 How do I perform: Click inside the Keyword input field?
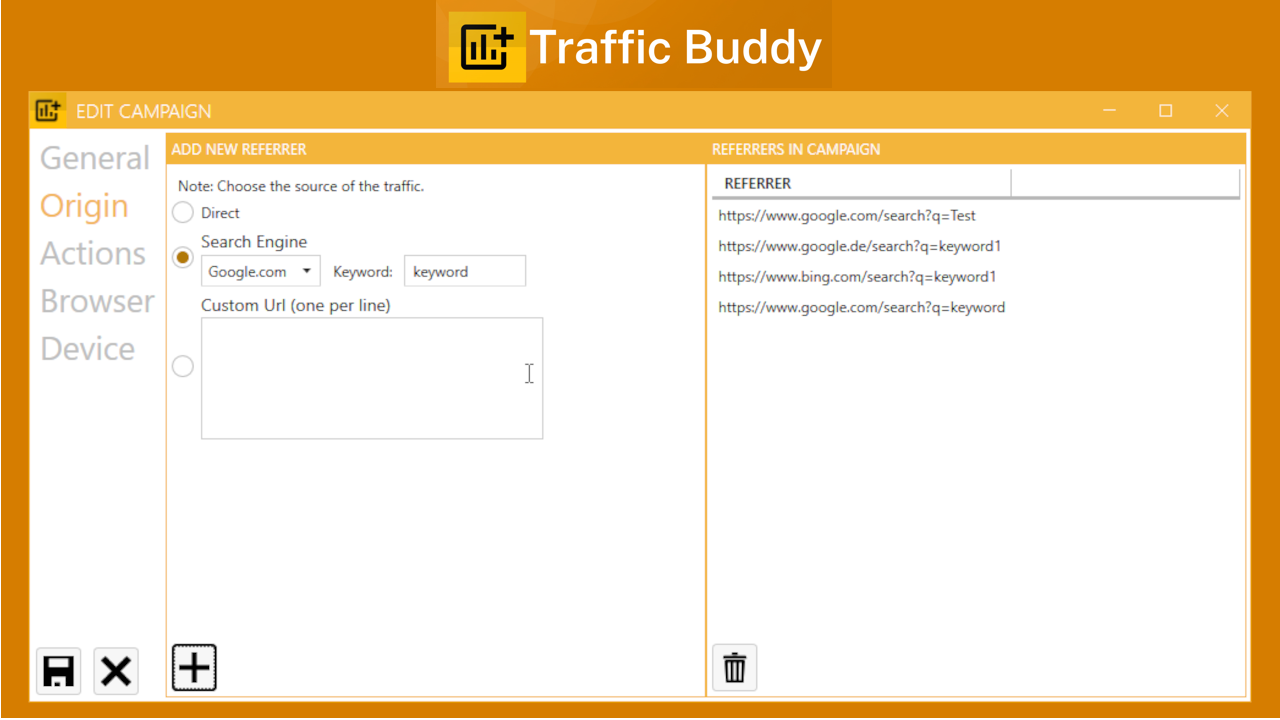click(x=464, y=271)
